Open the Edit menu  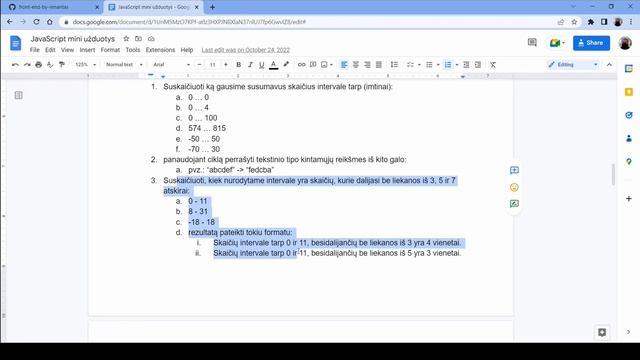(50, 50)
